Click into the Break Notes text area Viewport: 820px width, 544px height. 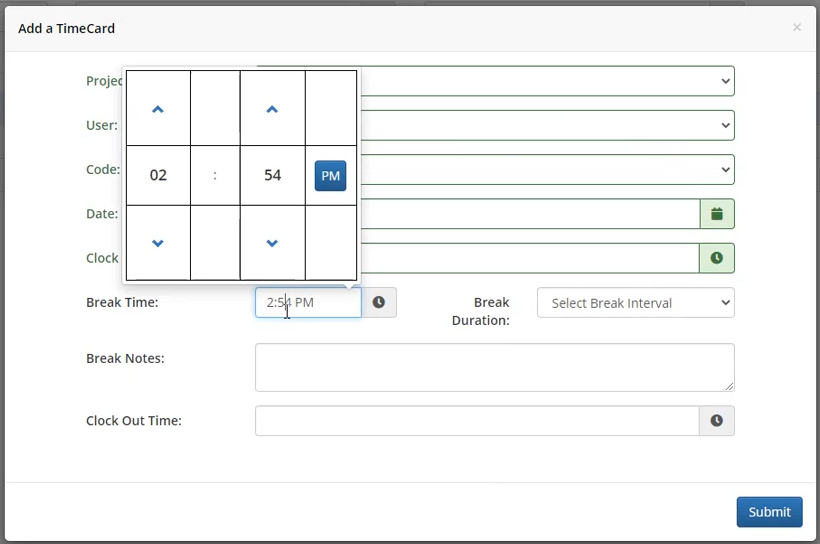pyautogui.click(x=494, y=367)
